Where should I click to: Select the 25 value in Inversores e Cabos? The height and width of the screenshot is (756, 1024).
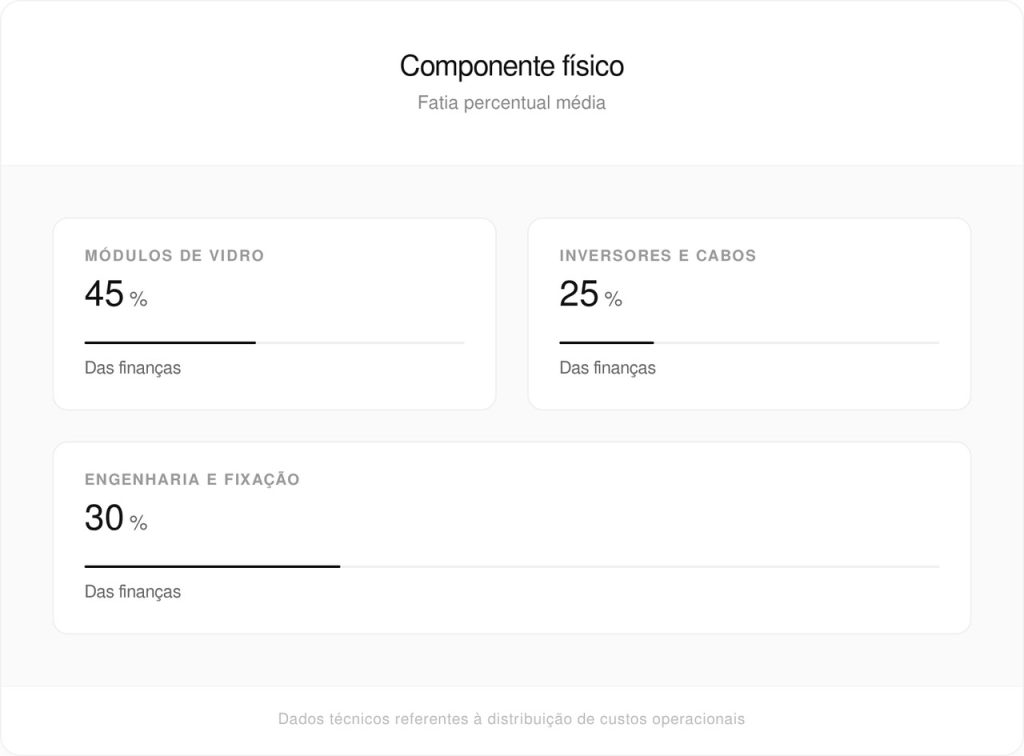(579, 295)
